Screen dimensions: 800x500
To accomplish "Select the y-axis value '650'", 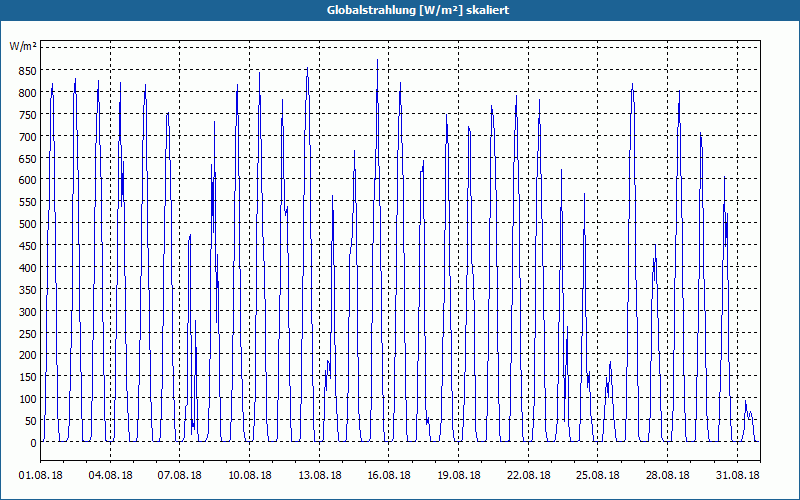I will (x=28, y=159).
